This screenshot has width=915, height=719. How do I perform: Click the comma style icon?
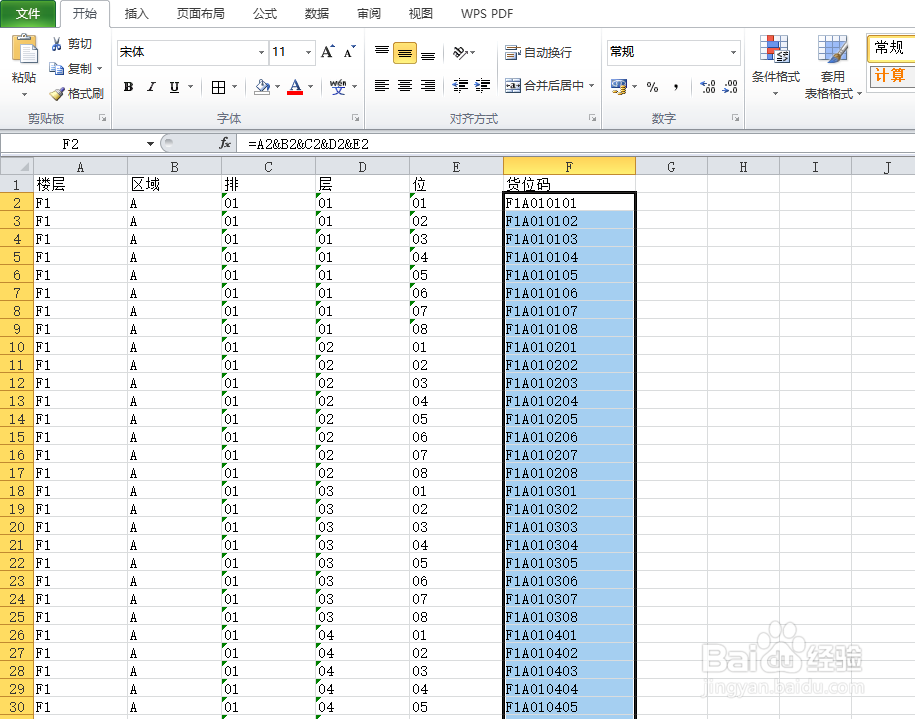tap(676, 87)
